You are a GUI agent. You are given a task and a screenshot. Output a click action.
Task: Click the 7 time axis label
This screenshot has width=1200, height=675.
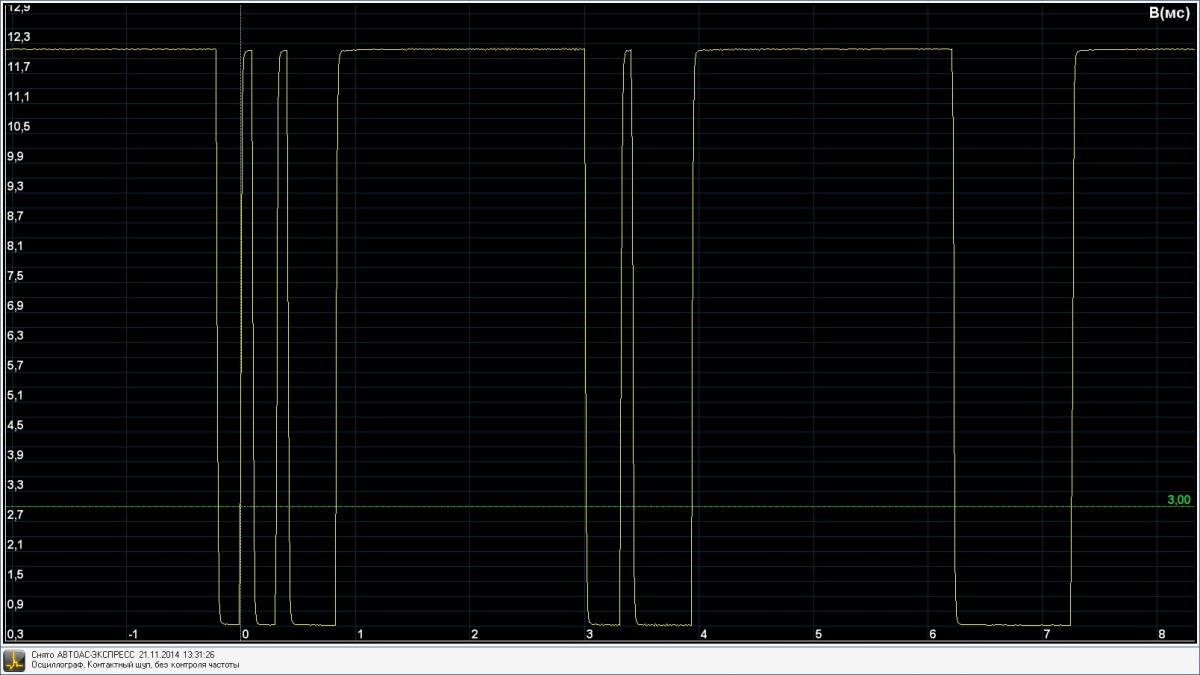pos(1047,634)
